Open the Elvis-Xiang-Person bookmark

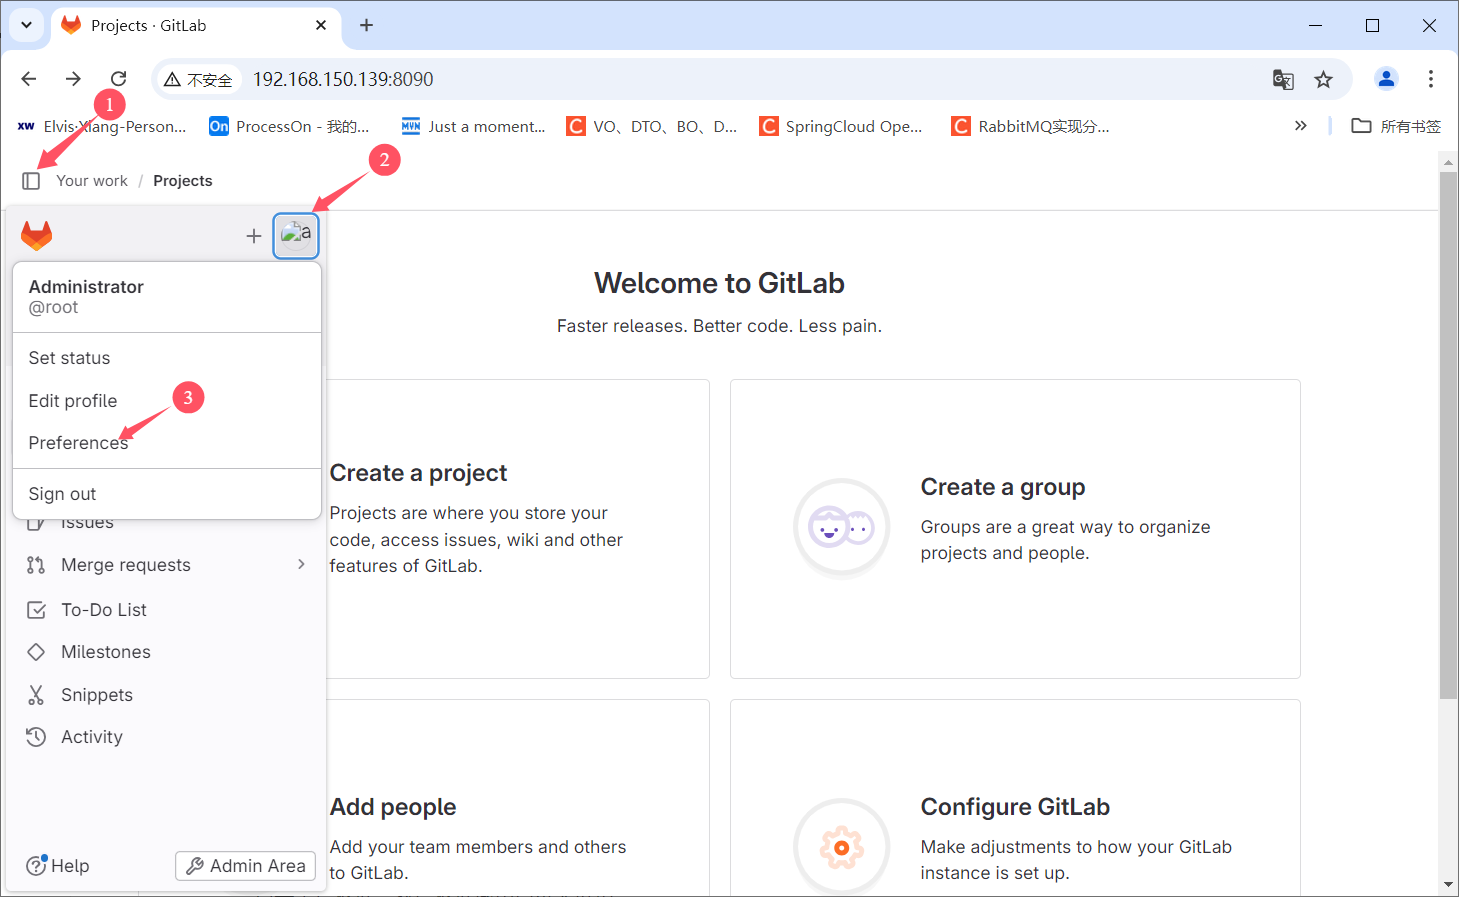point(102,126)
